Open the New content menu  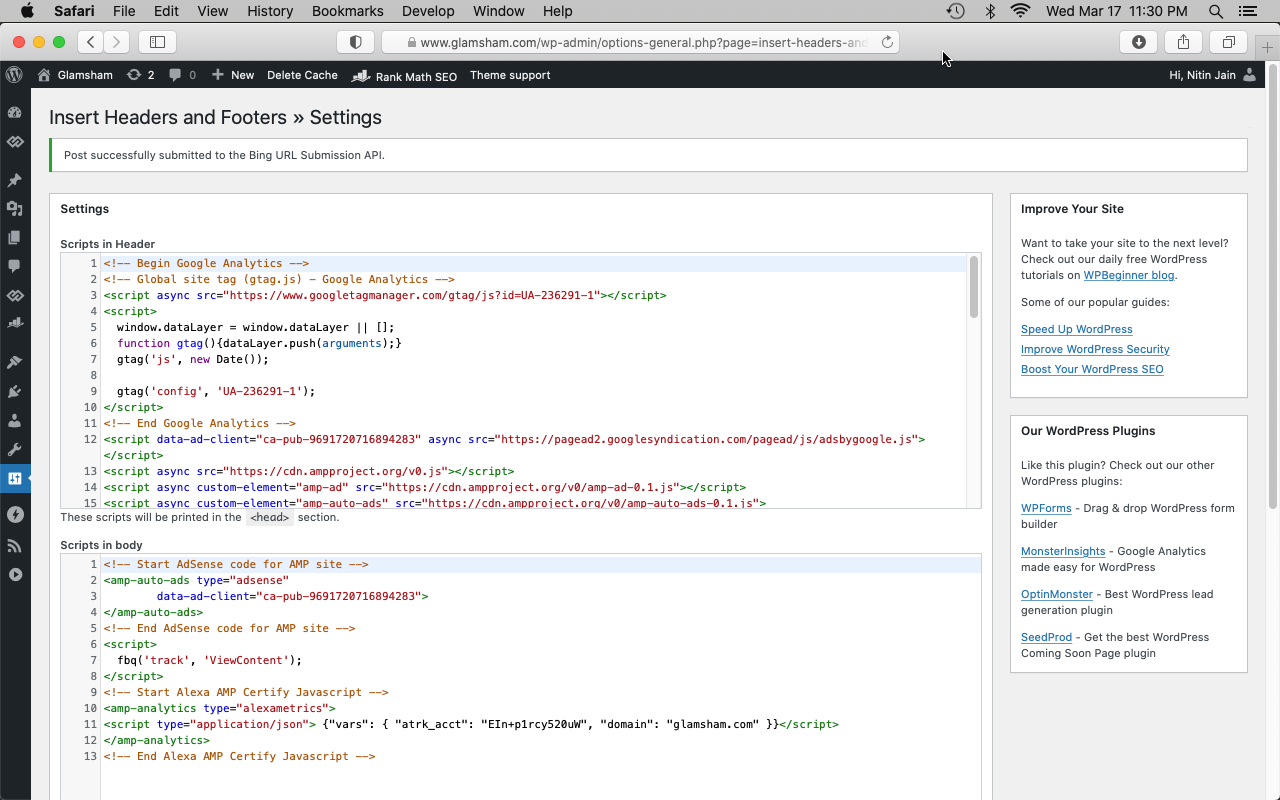point(233,75)
